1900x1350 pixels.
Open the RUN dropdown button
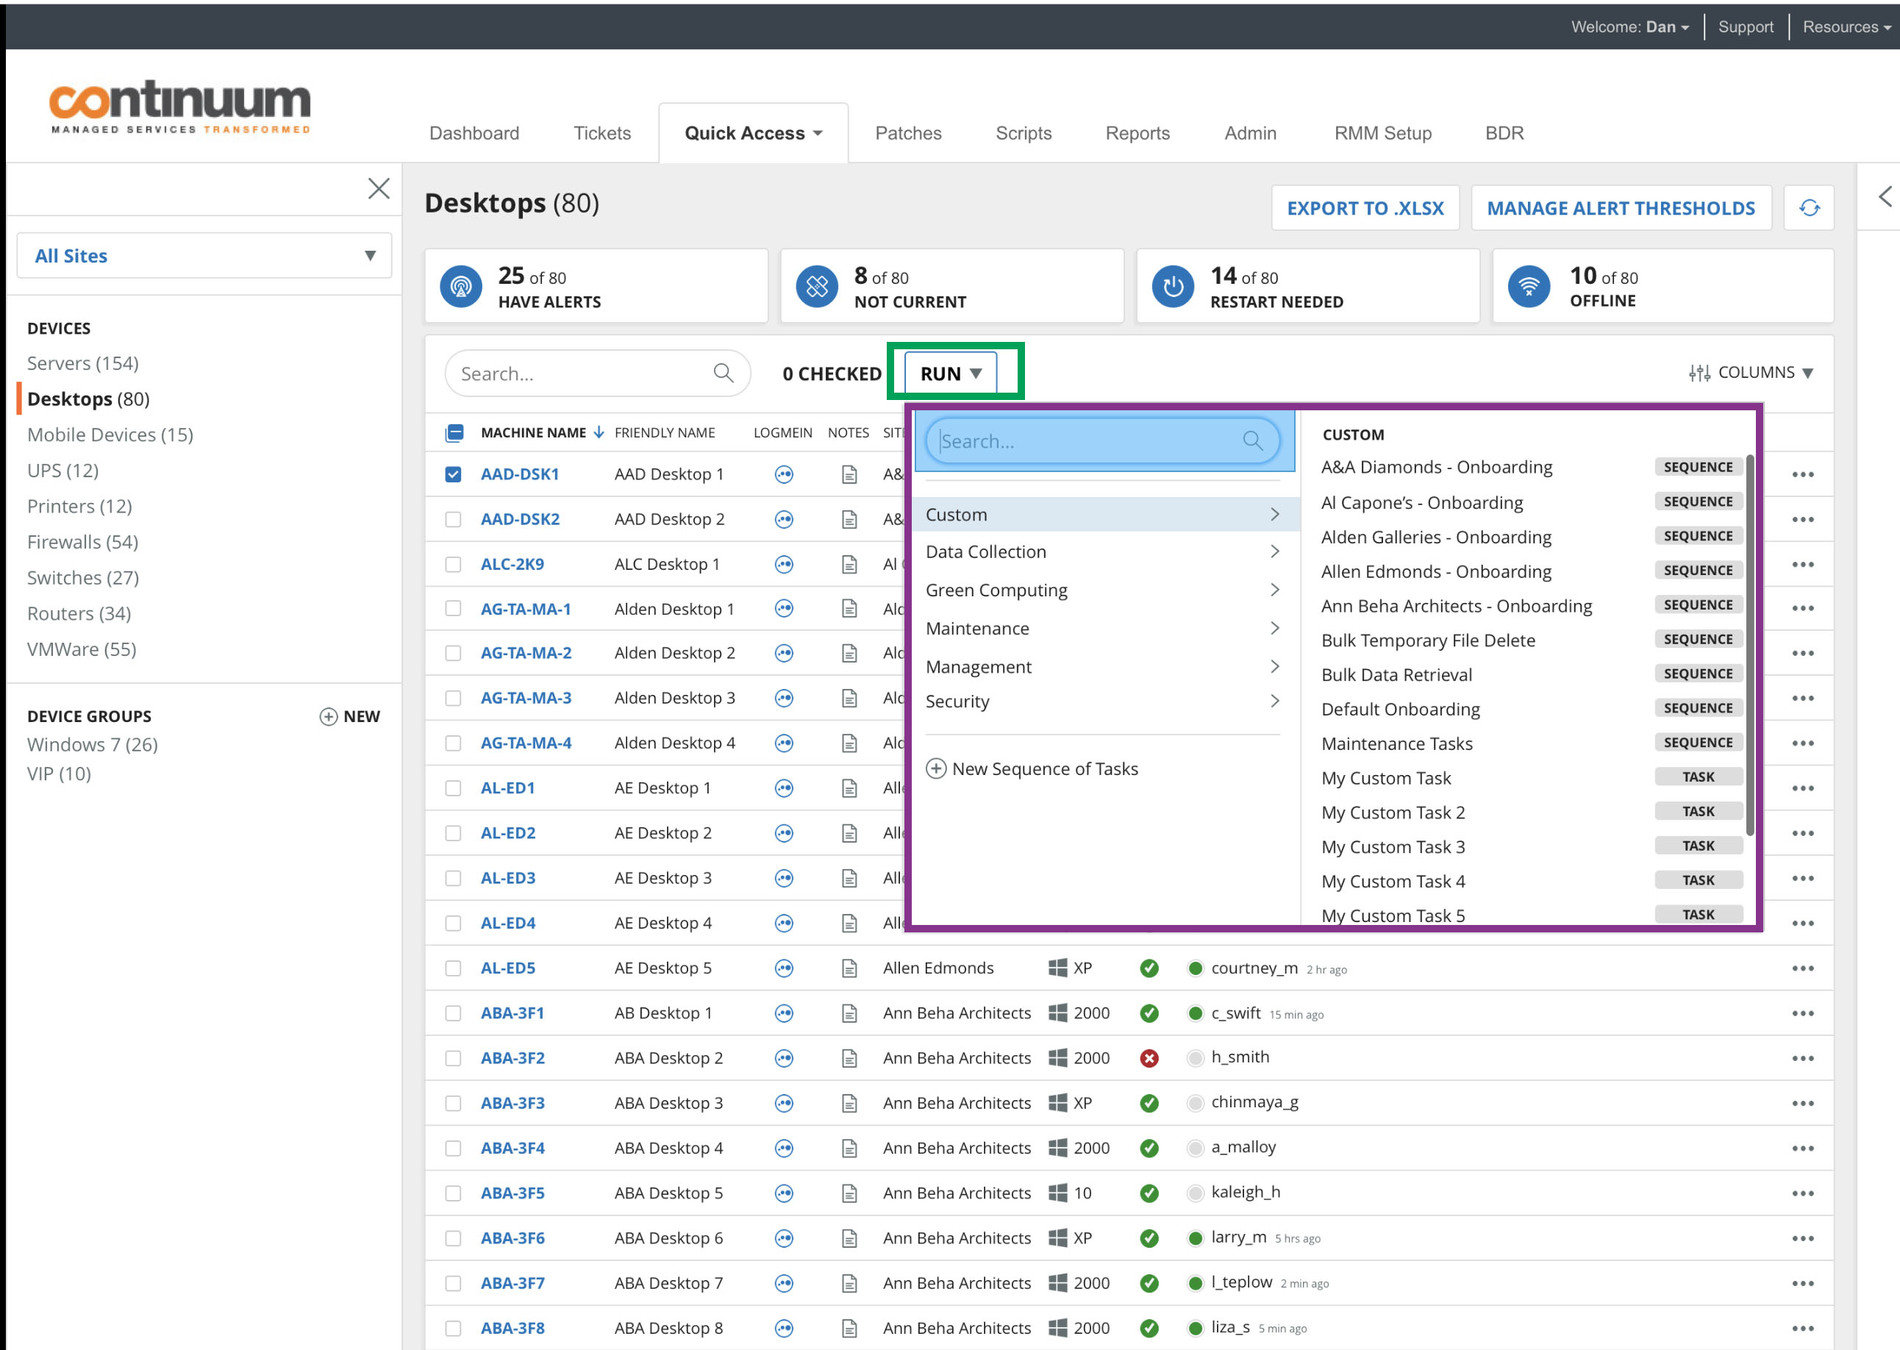pos(951,373)
